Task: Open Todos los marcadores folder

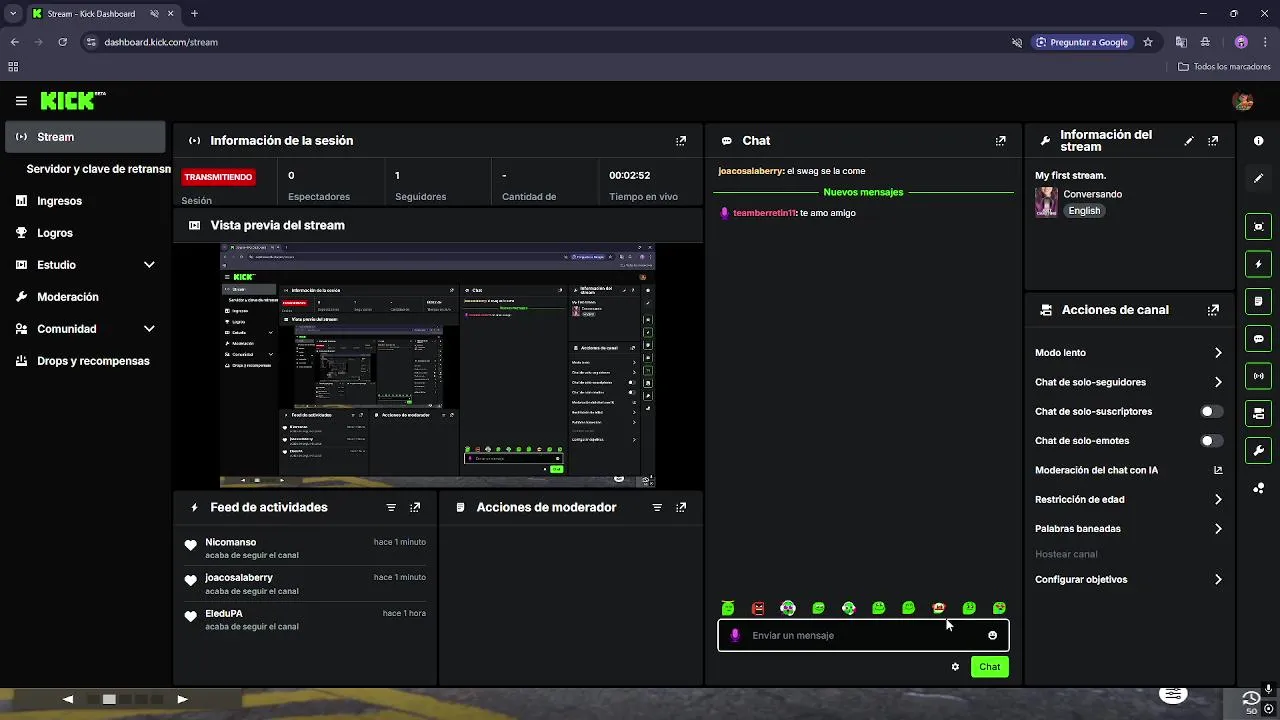Action: click(x=1224, y=67)
